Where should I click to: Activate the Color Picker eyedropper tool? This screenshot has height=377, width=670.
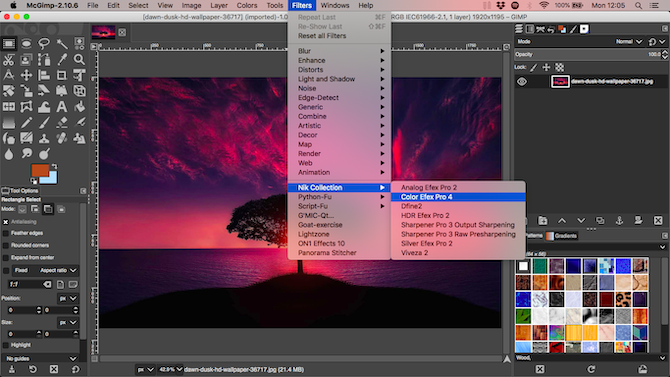(x=62, y=59)
